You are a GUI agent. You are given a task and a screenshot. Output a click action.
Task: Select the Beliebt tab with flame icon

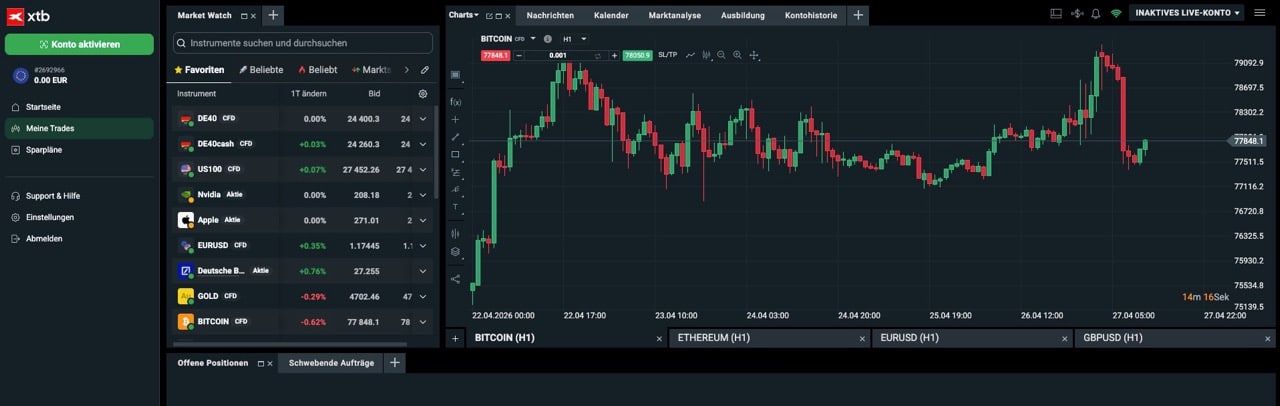pos(318,70)
